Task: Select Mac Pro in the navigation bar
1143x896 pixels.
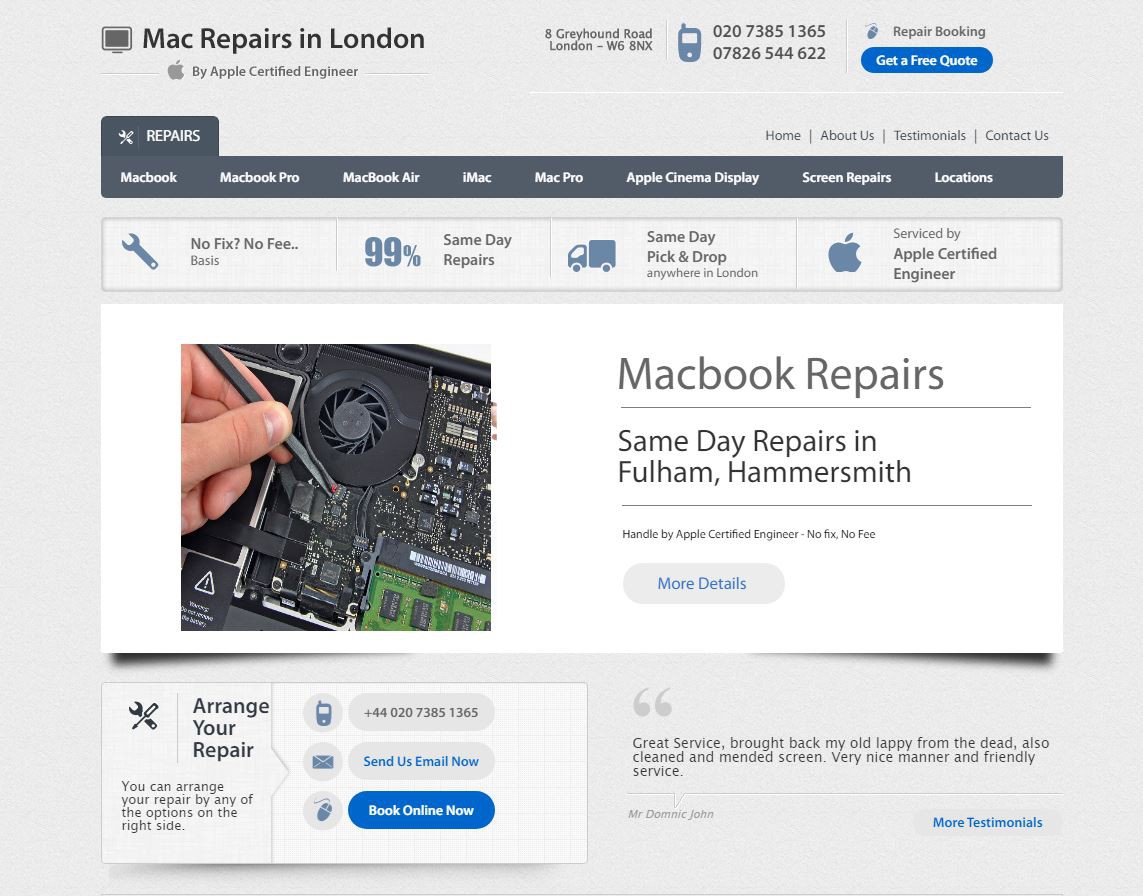Action: [558, 177]
